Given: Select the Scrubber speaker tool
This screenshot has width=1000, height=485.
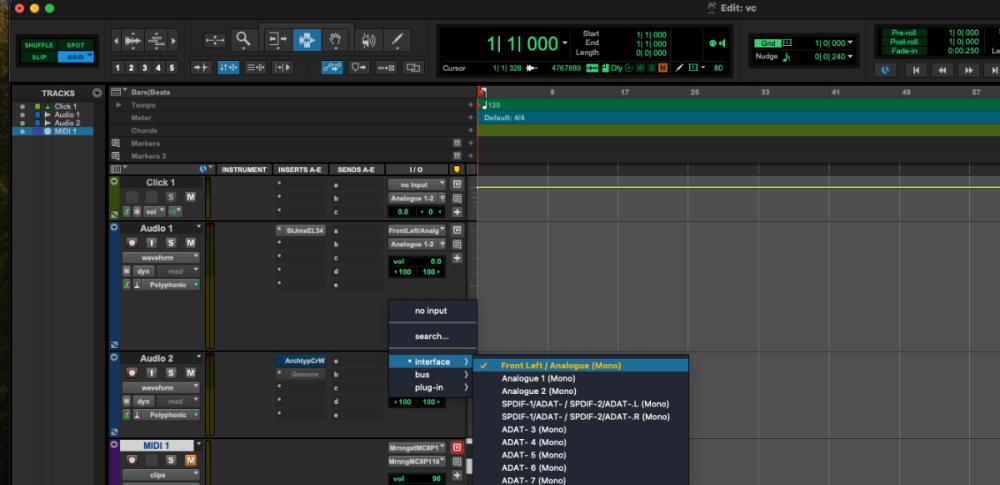Looking at the screenshot, I should (368, 40).
